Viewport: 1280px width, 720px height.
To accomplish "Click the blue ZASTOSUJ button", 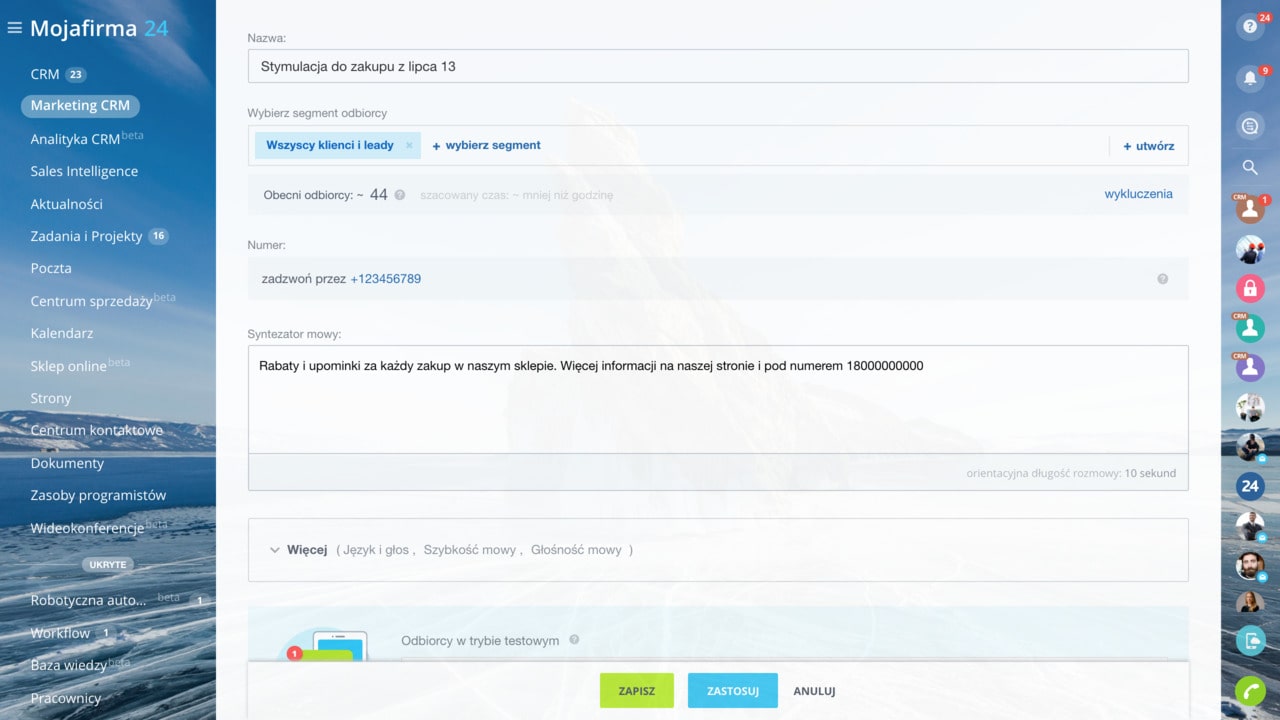I will point(732,691).
